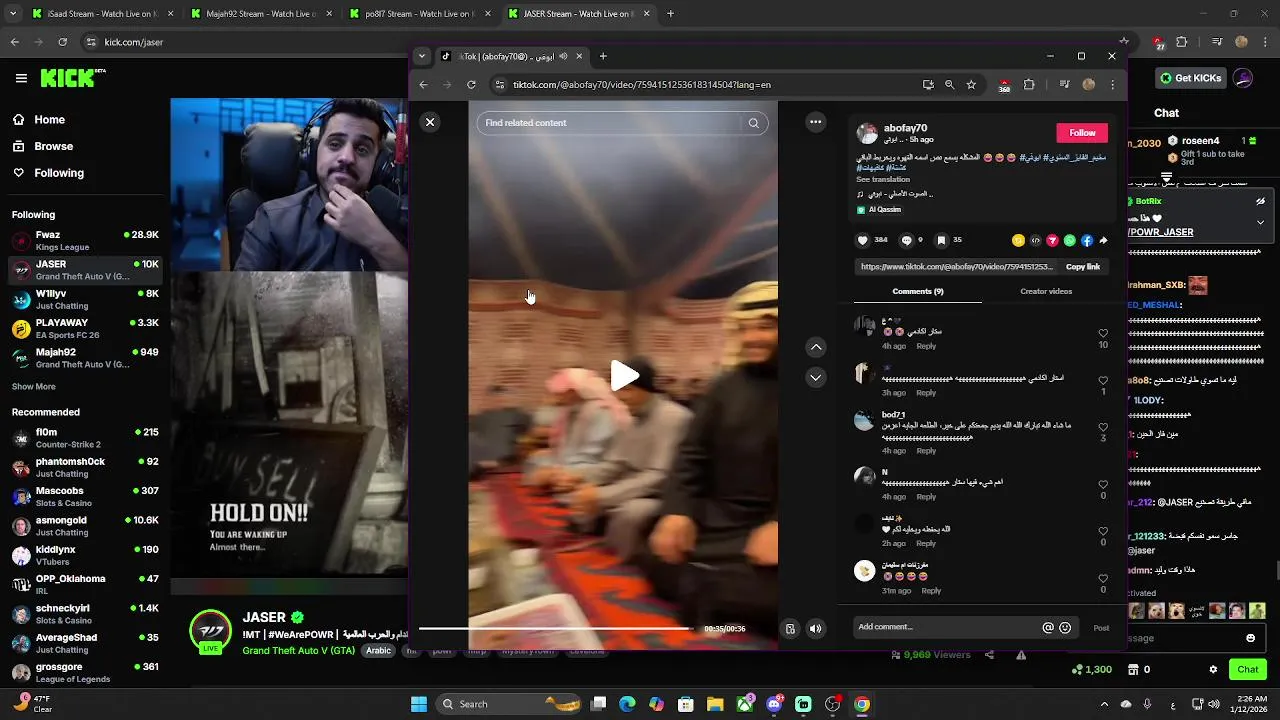This screenshot has height=720, width=1280.
Task: Open Discord from the taskbar
Action: pyautogui.click(x=774, y=704)
